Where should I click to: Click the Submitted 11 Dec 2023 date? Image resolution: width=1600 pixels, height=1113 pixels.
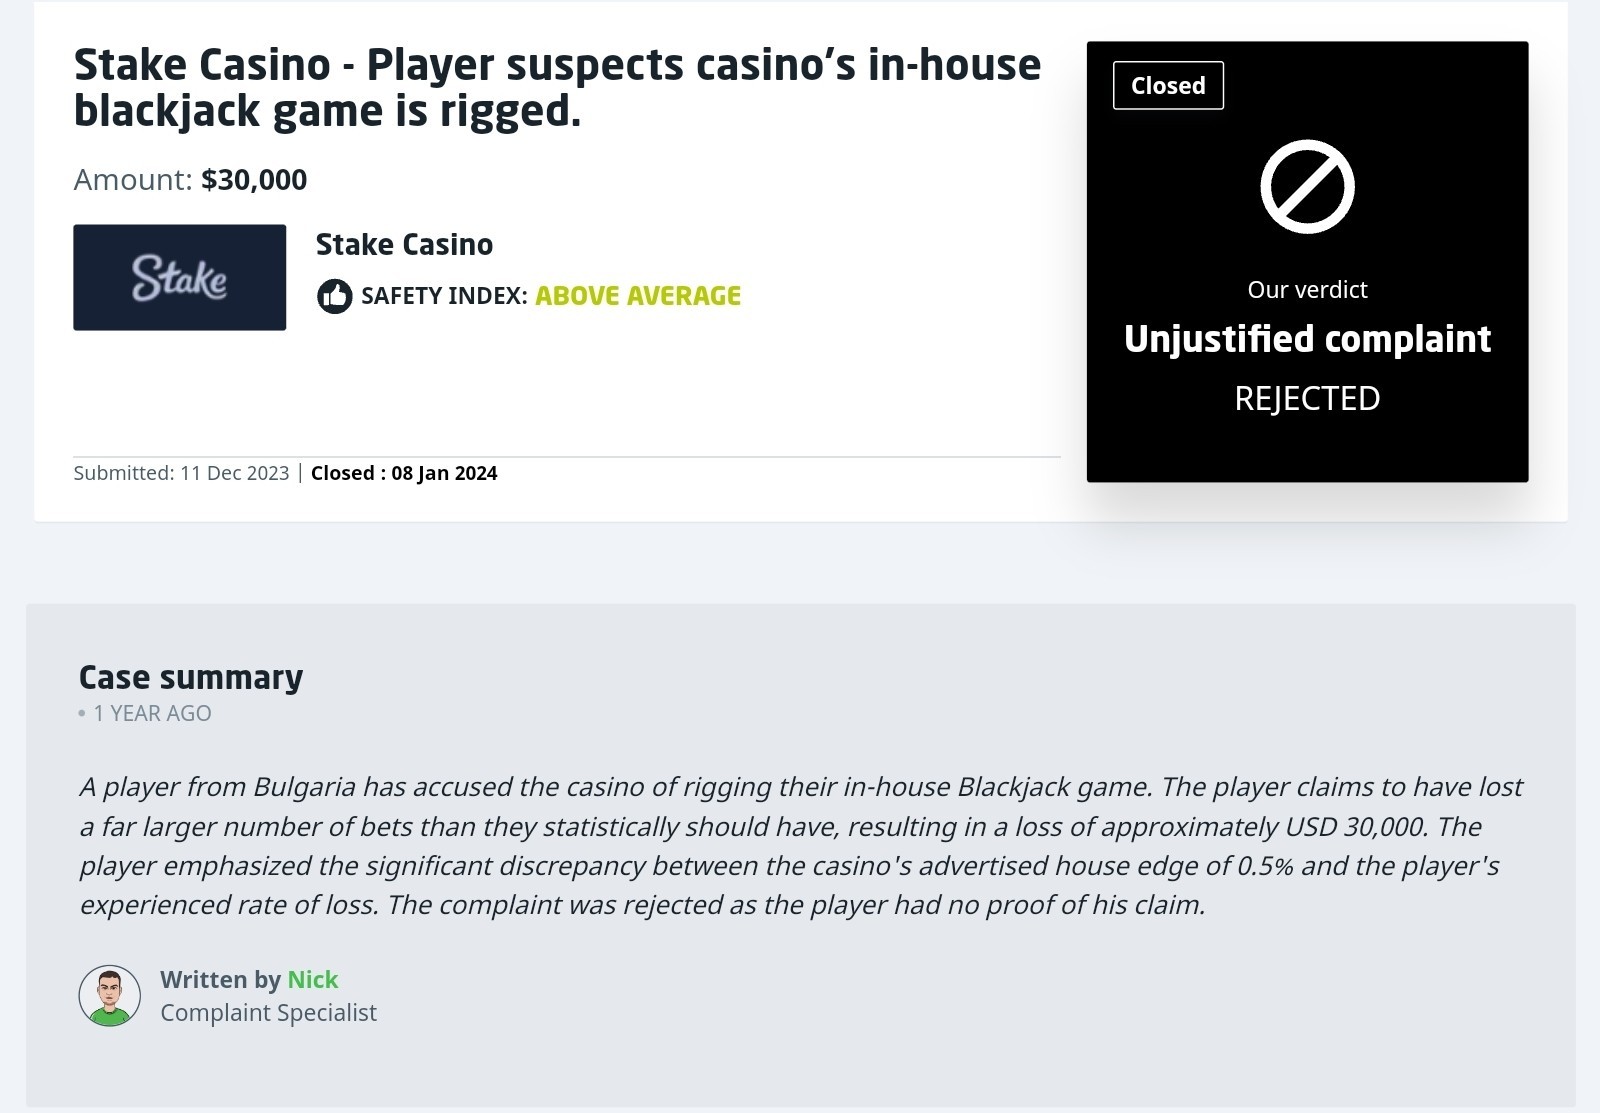click(x=181, y=473)
